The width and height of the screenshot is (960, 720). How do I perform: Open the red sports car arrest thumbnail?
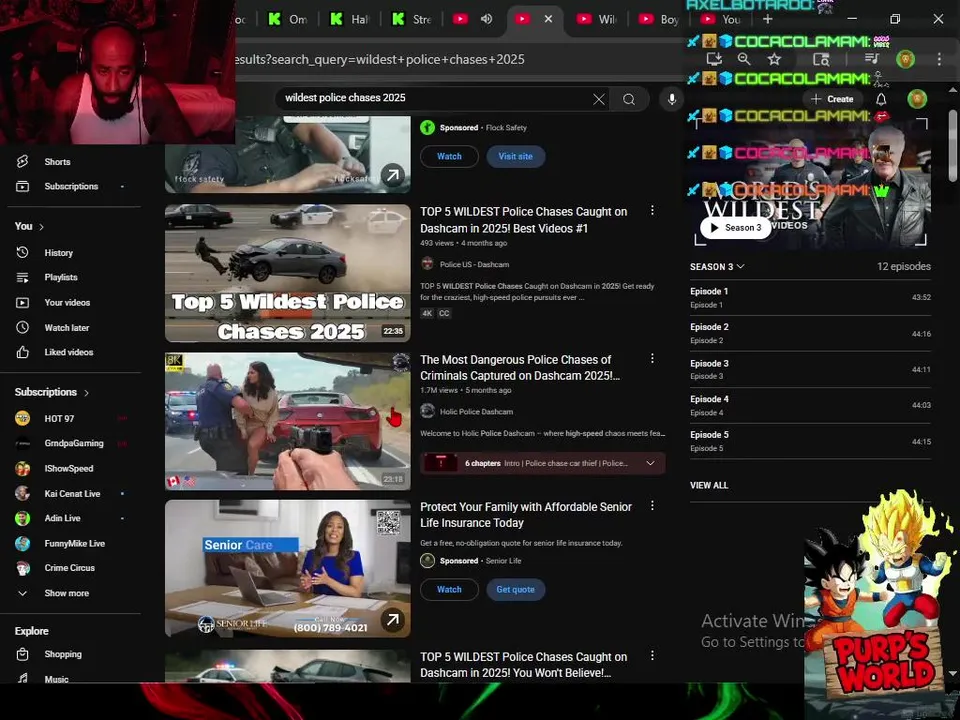click(288, 421)
